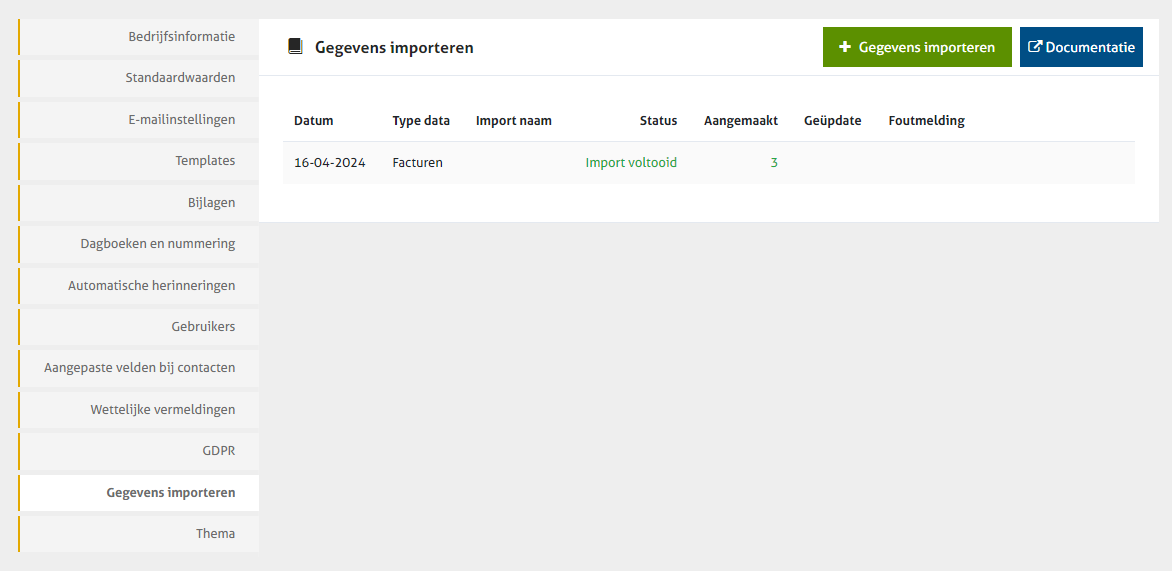Open Aangepaste velden bij contacten
The width and height of the screenshot is (1172, 571).
[x=140, y=368]
